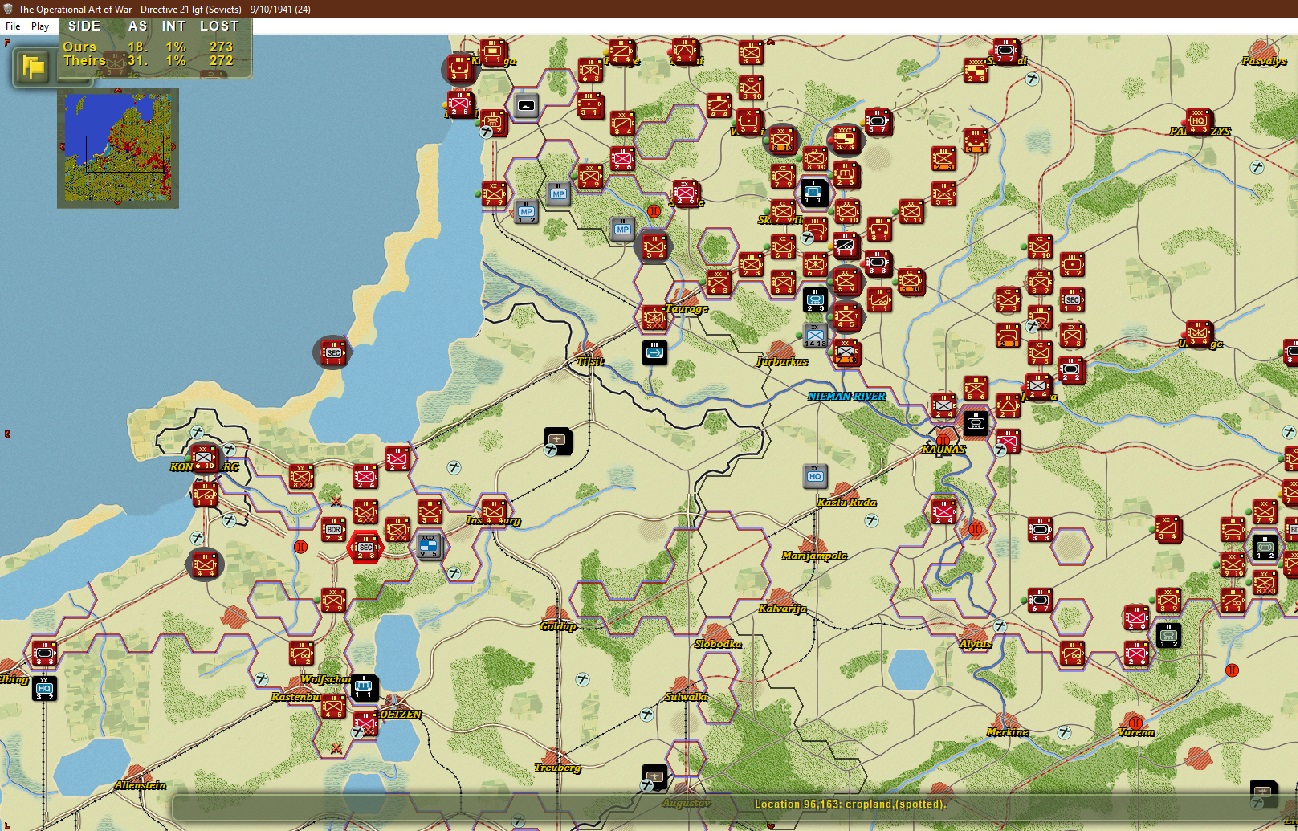
Task: Select the red unit at Insterburg
Action: click(492, 510)
